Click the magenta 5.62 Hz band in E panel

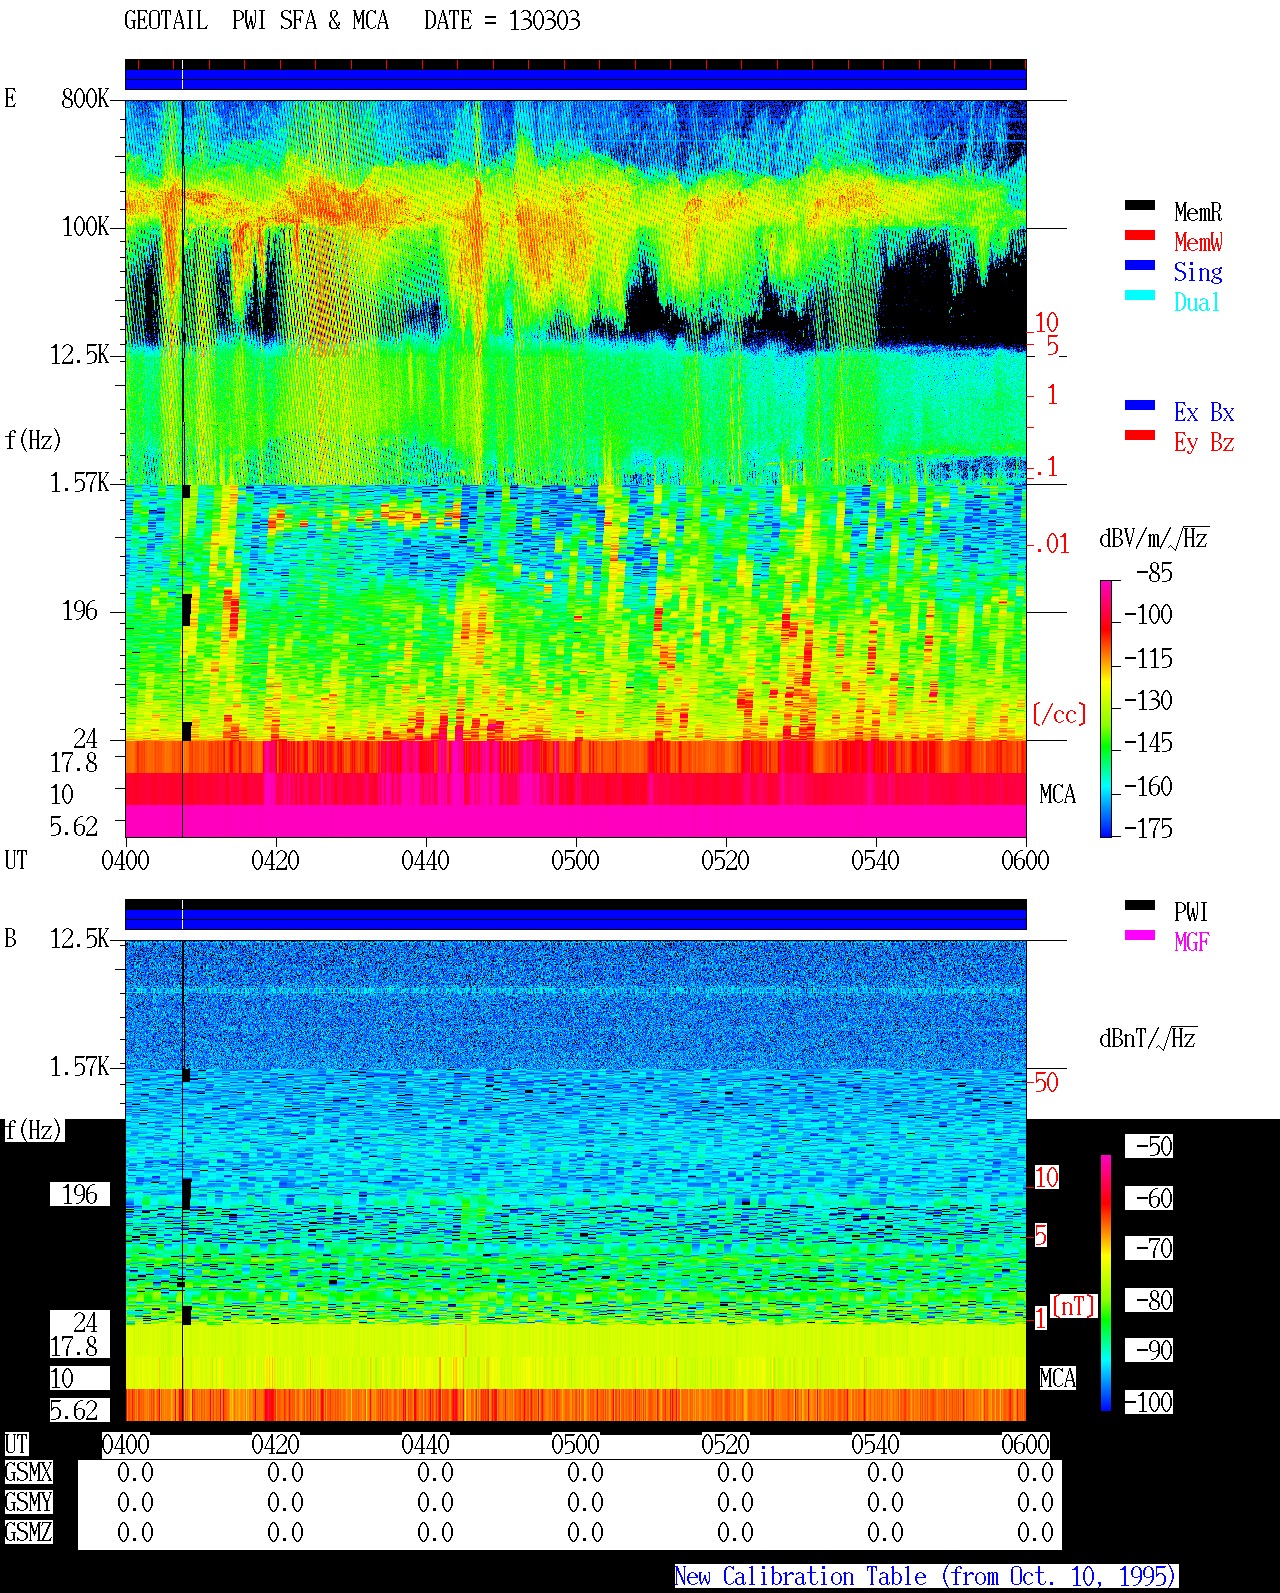(x=575, y=821)
